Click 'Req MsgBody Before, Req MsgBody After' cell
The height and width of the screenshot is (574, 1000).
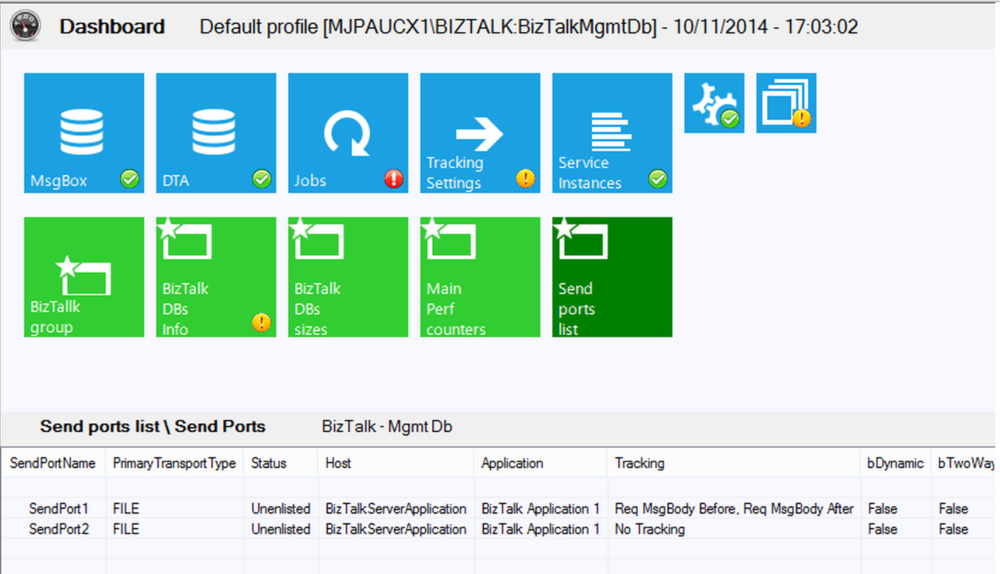pos(734,508)
